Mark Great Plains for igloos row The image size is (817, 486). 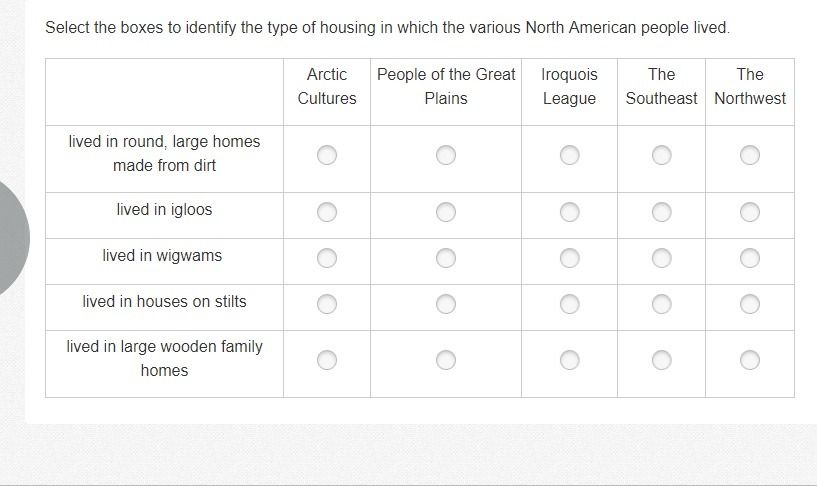point(445,212)
